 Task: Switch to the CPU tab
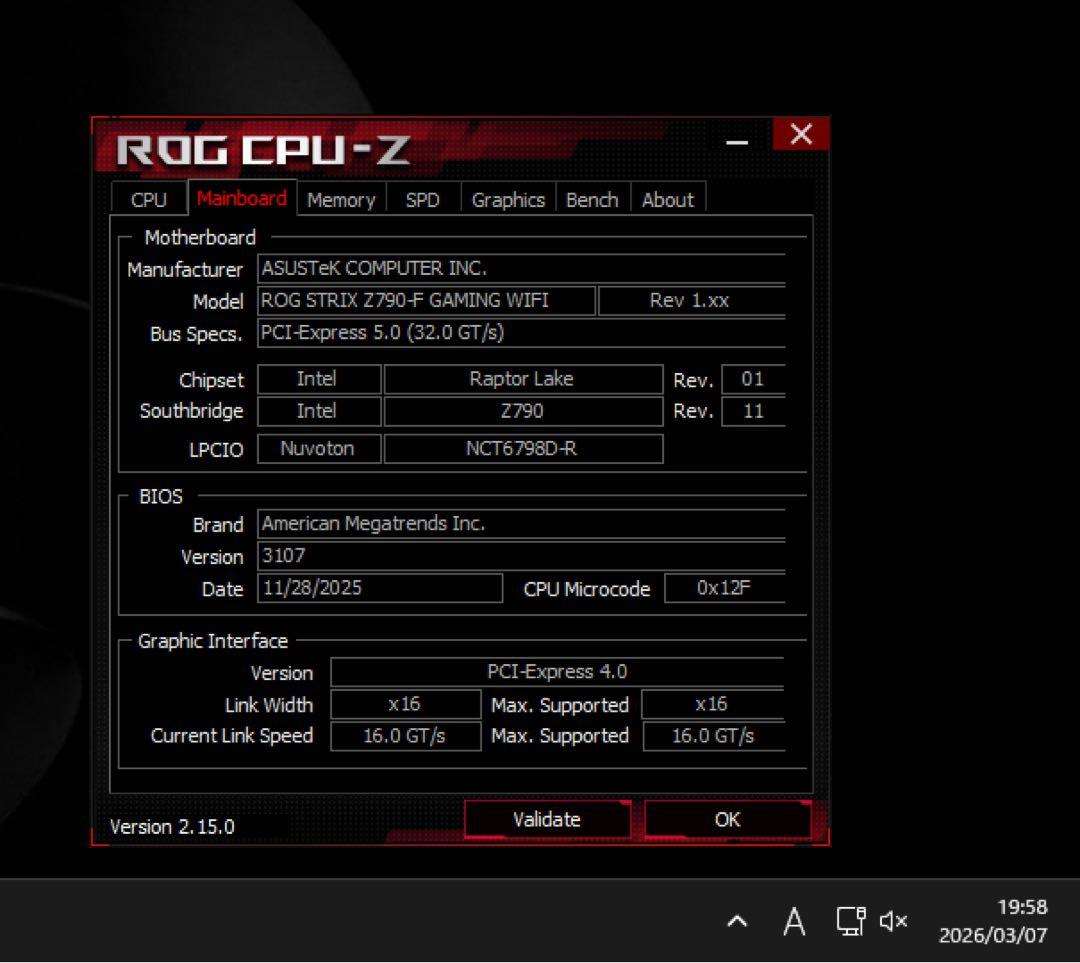[x=149, y=200]
